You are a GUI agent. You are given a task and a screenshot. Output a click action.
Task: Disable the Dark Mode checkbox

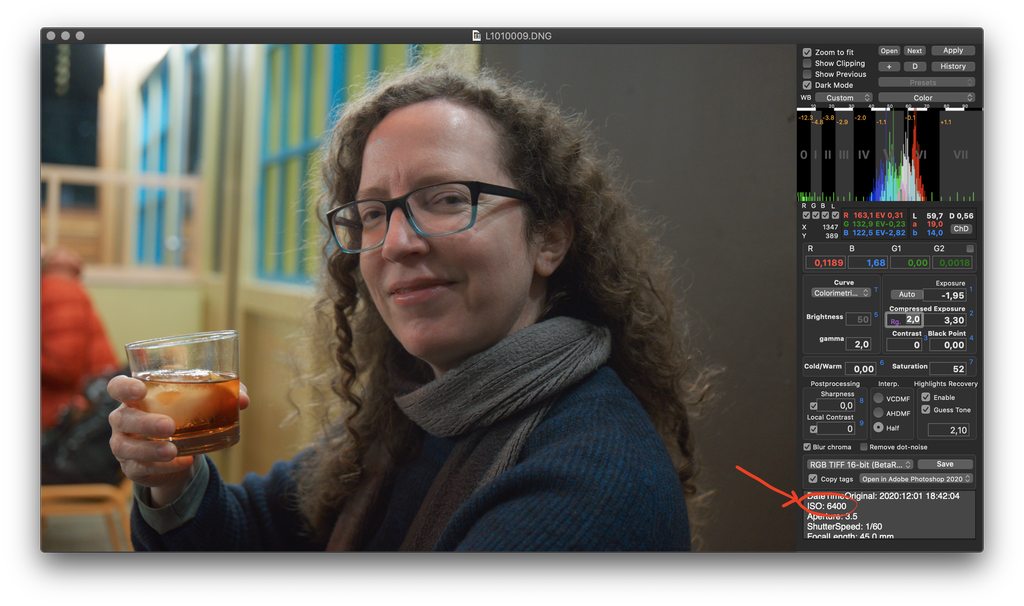(x=808, y=85)
